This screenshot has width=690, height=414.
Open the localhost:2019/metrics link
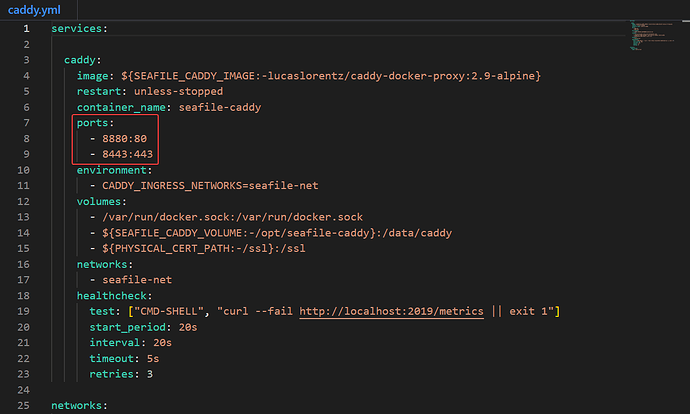pos(391,311)
